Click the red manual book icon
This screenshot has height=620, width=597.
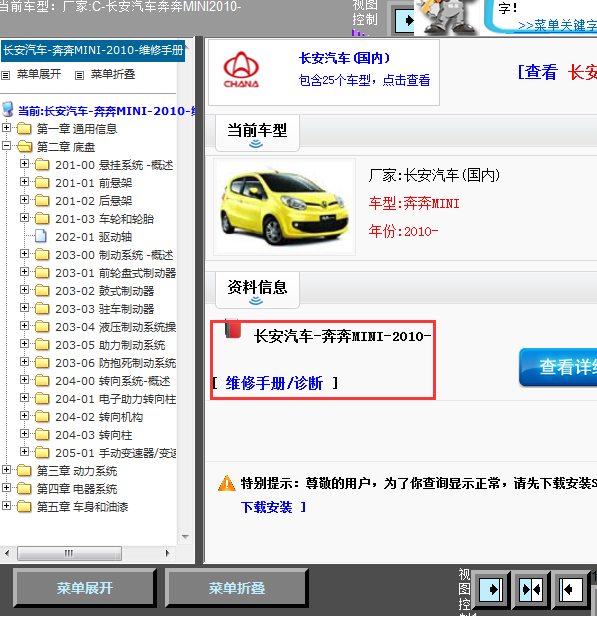(233, 329)
